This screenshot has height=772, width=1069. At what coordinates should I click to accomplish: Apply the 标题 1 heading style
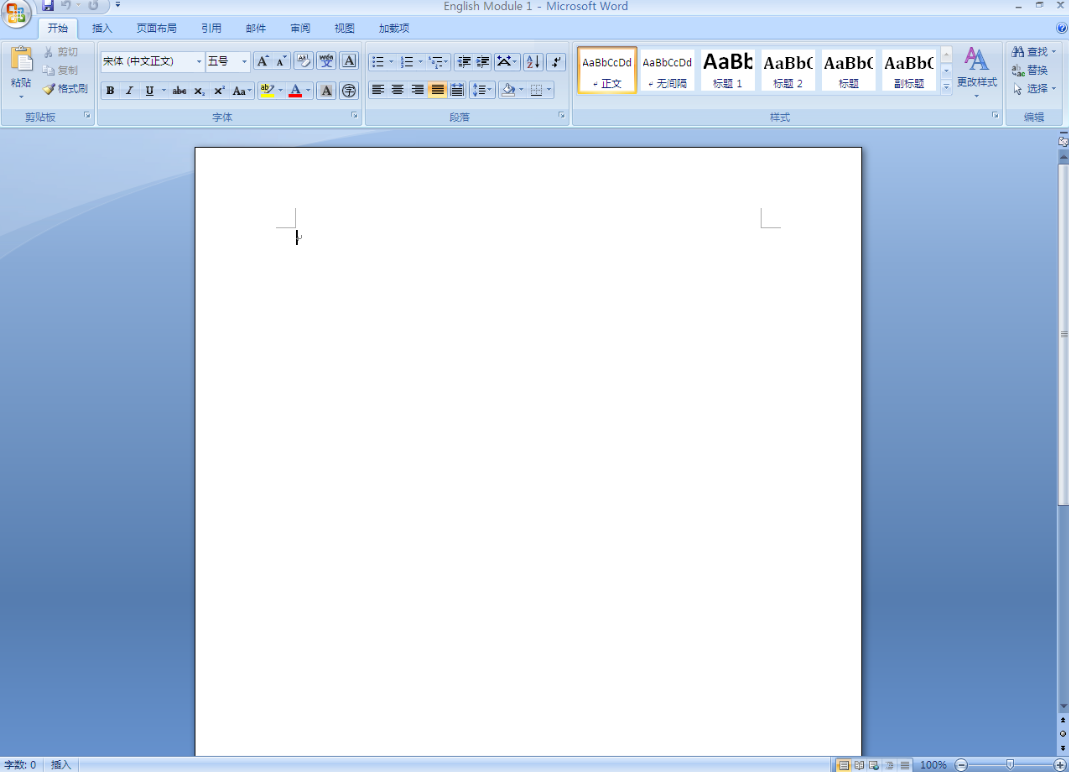coord(727,70)
